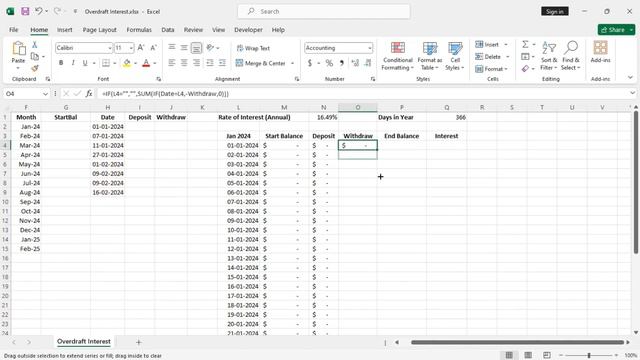Image resolution: width=640 pixels, height=360 pixels.
Task: Switch to Formulas tab
Action: tap(139, 30)
